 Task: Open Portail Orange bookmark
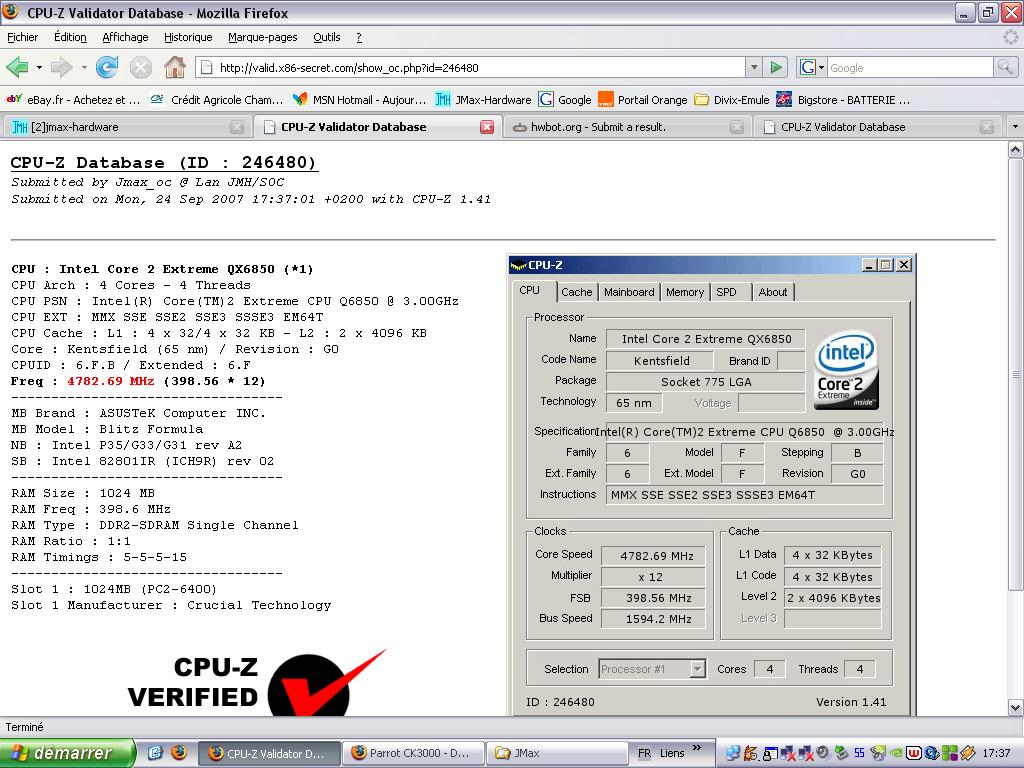pos(643,100)
